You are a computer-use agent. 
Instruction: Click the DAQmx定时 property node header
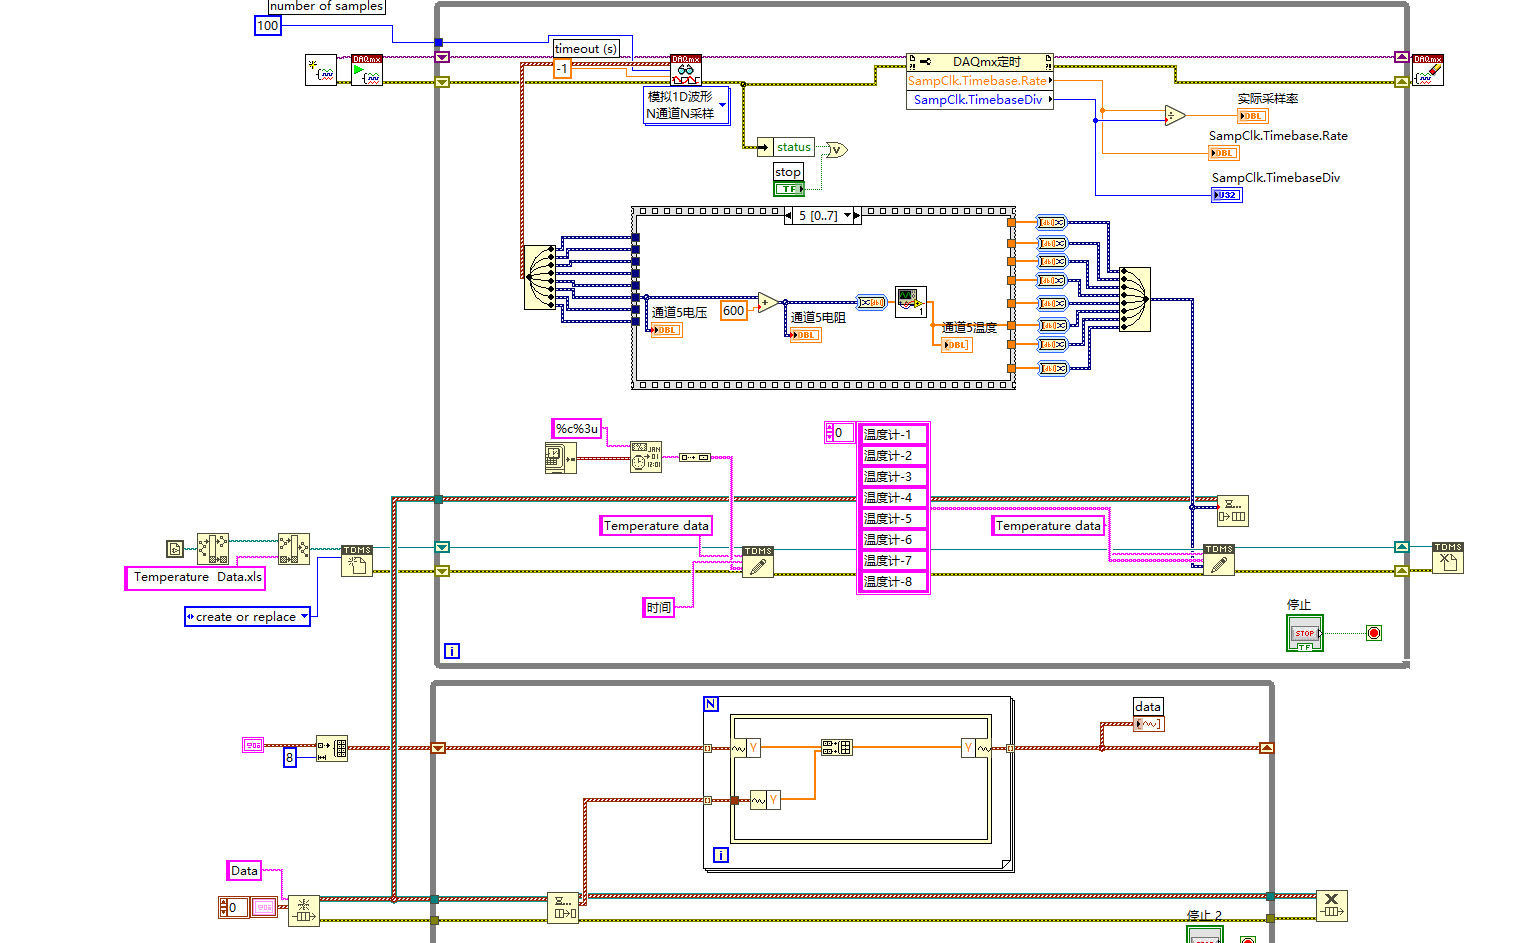pyautogui.click(x=979, y=62)
